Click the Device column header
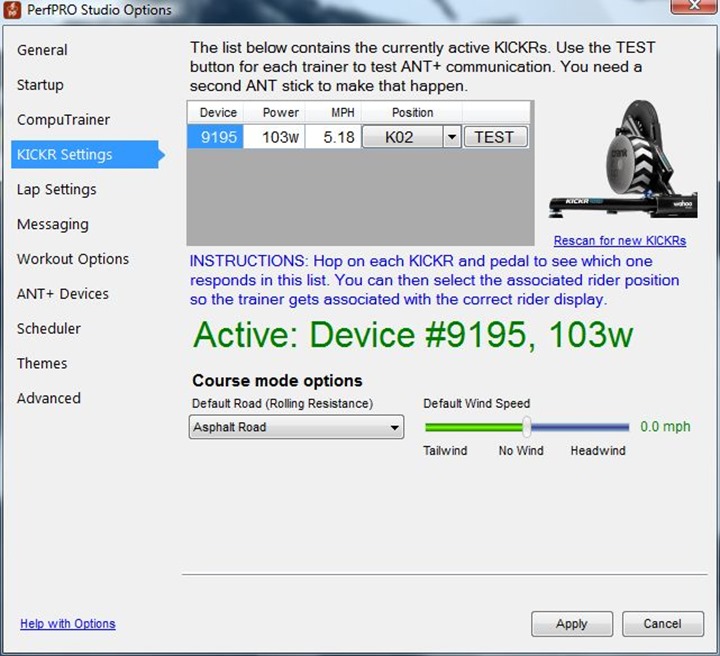Viewport: 720px width, 656px height. pos(215,112)
